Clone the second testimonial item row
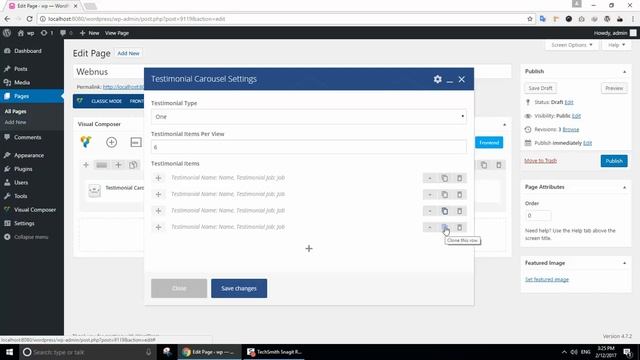The height and width of the screenshot is (360, 640). click(444, 195)
